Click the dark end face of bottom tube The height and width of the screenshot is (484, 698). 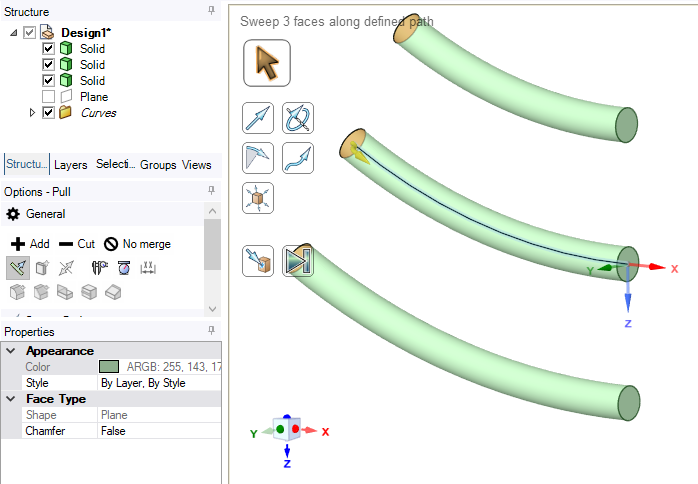tap(629, 403)
